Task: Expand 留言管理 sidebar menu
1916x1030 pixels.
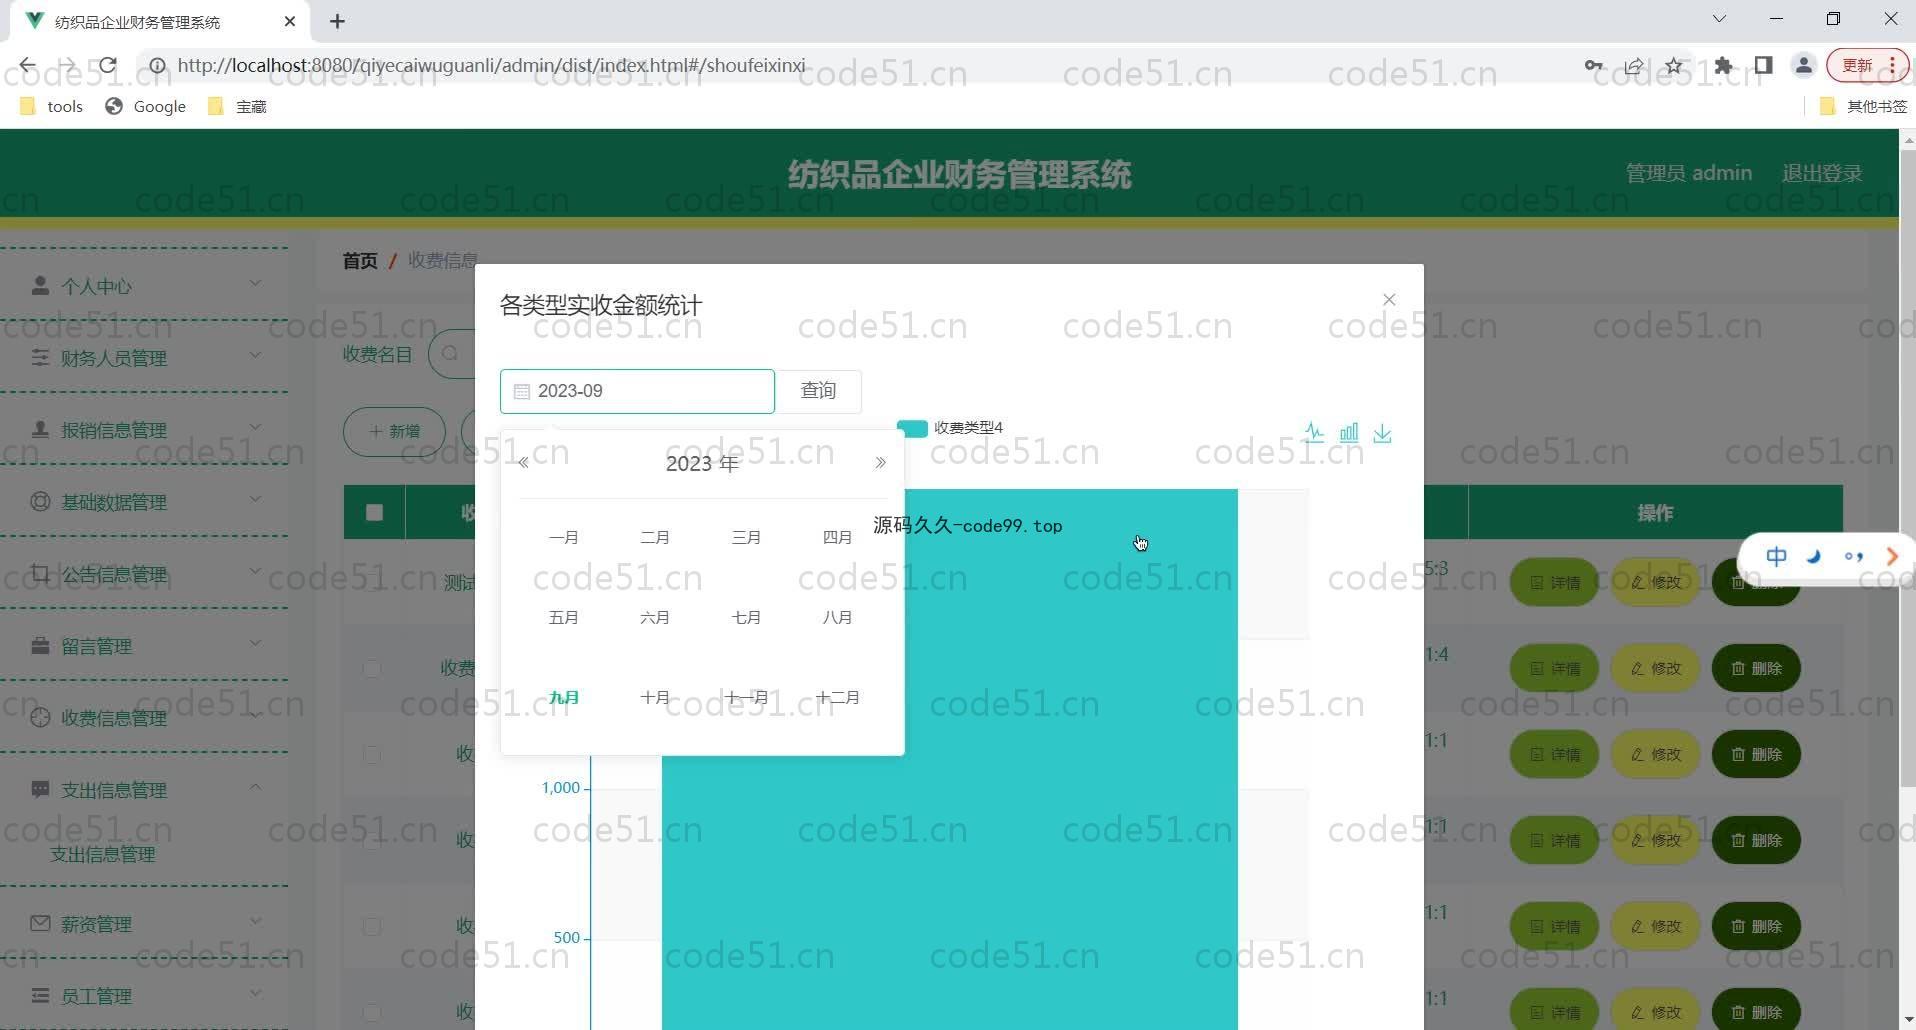Action: 145,646
